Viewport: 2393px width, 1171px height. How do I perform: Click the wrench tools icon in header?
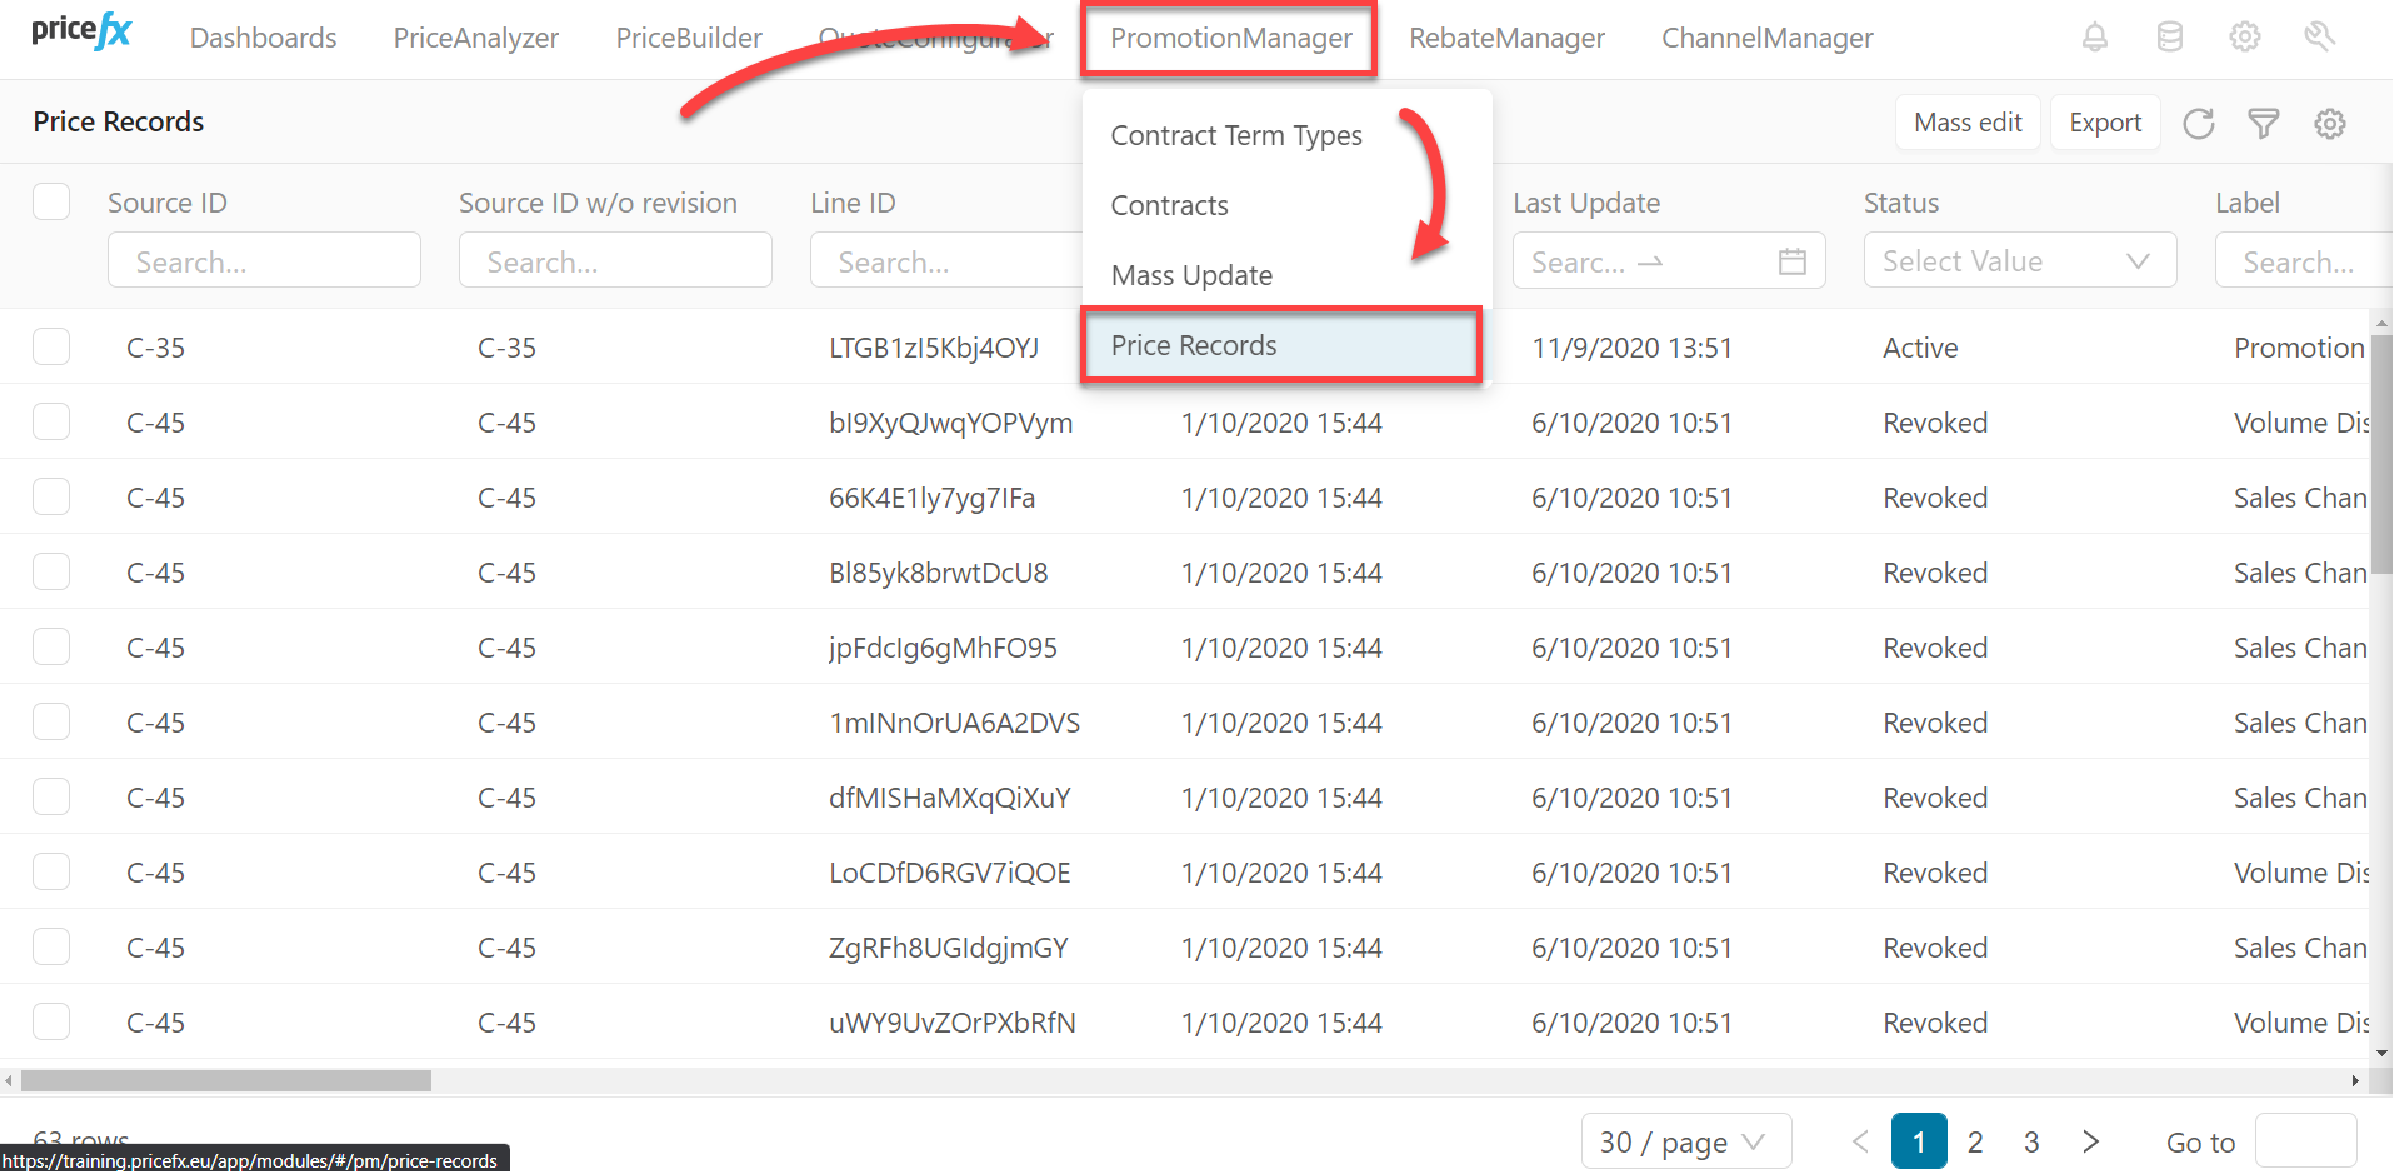click(2319, 38)
